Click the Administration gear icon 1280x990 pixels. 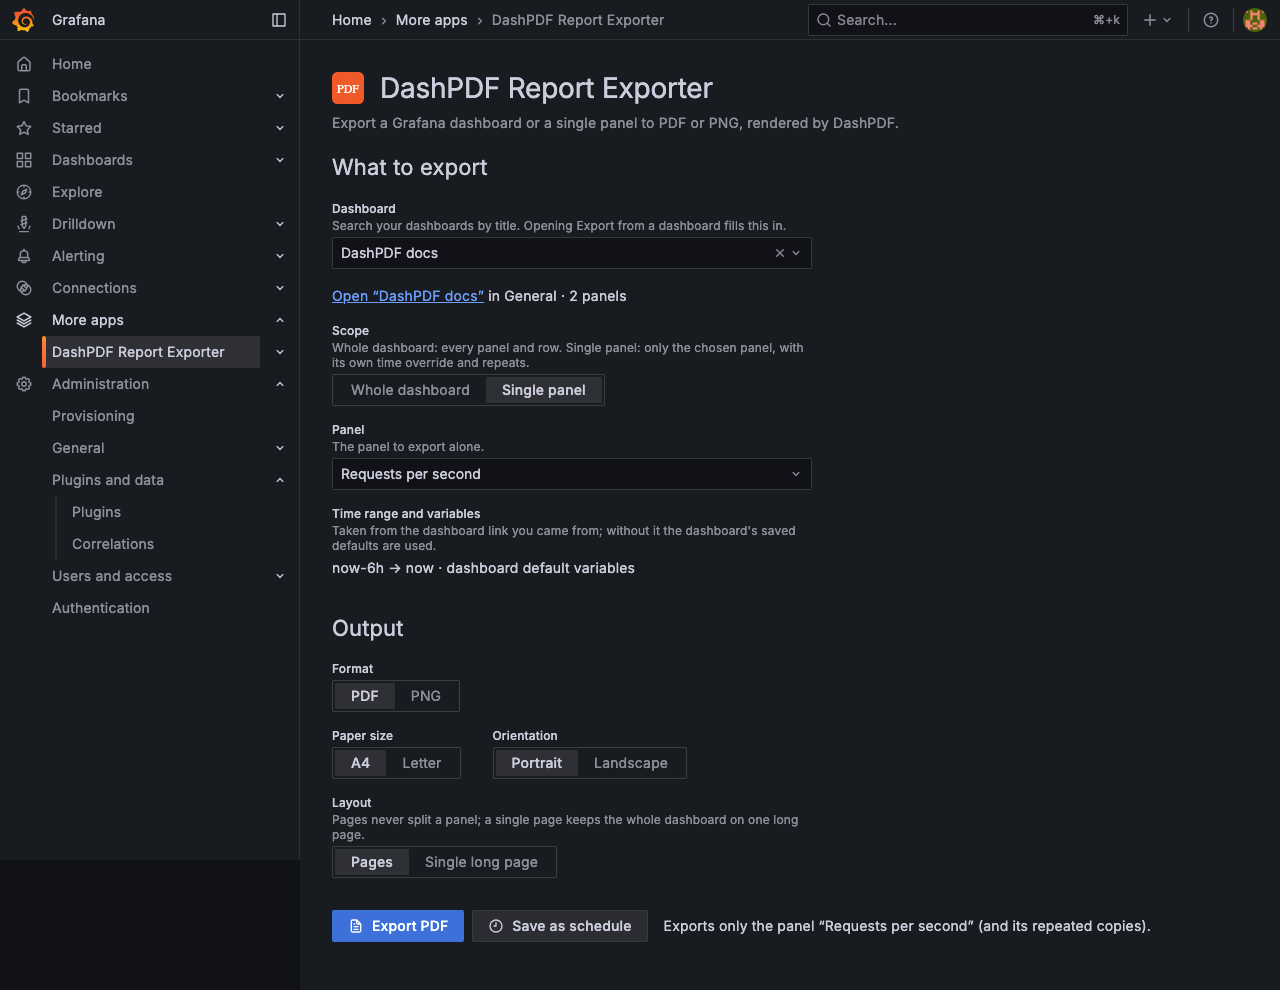pyautogui.click(x=24, y=384)
